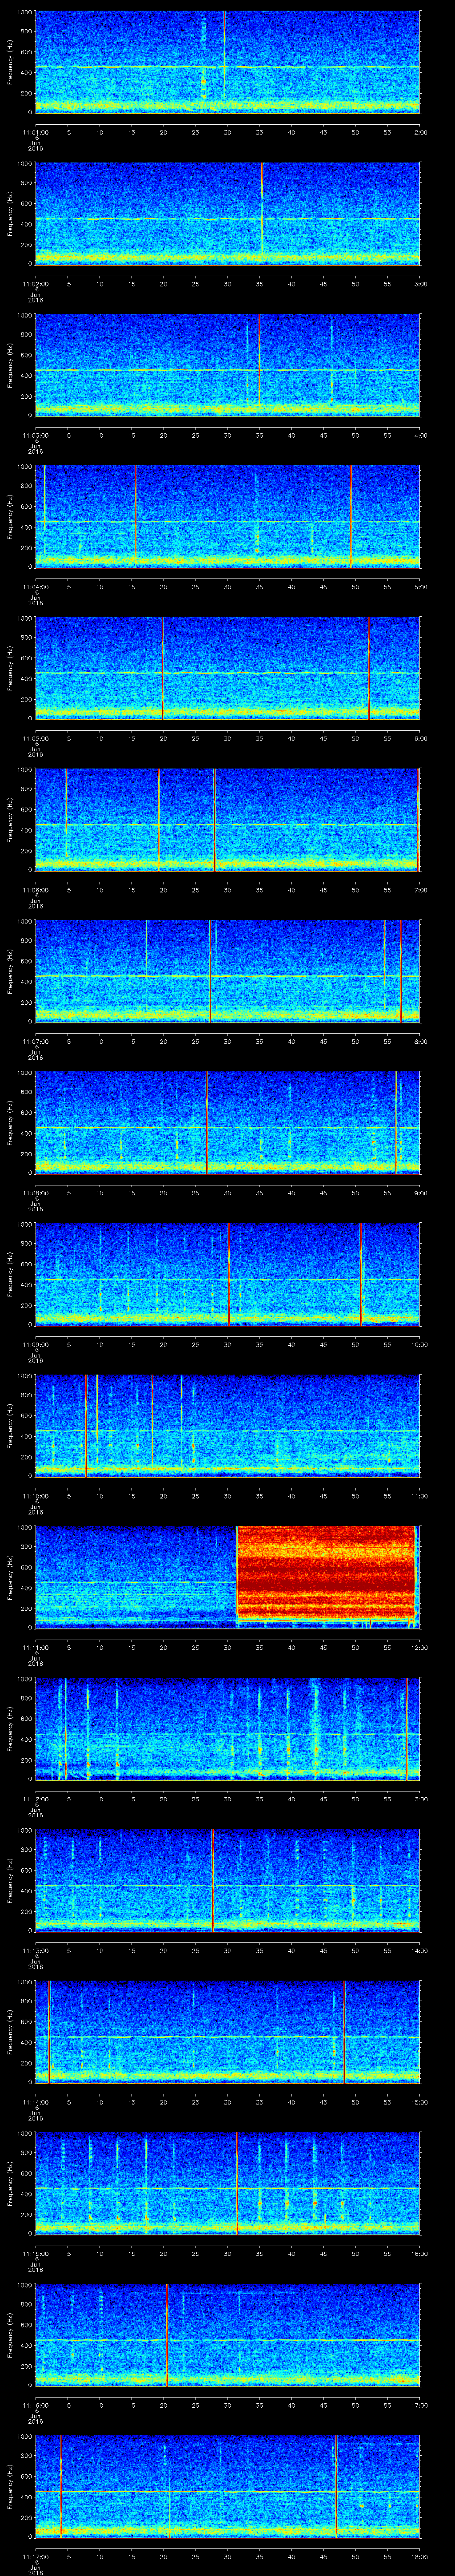This screenshot has height=2576, width=455.
Task: Click the 14:00 end time label
Action: 419,1950
